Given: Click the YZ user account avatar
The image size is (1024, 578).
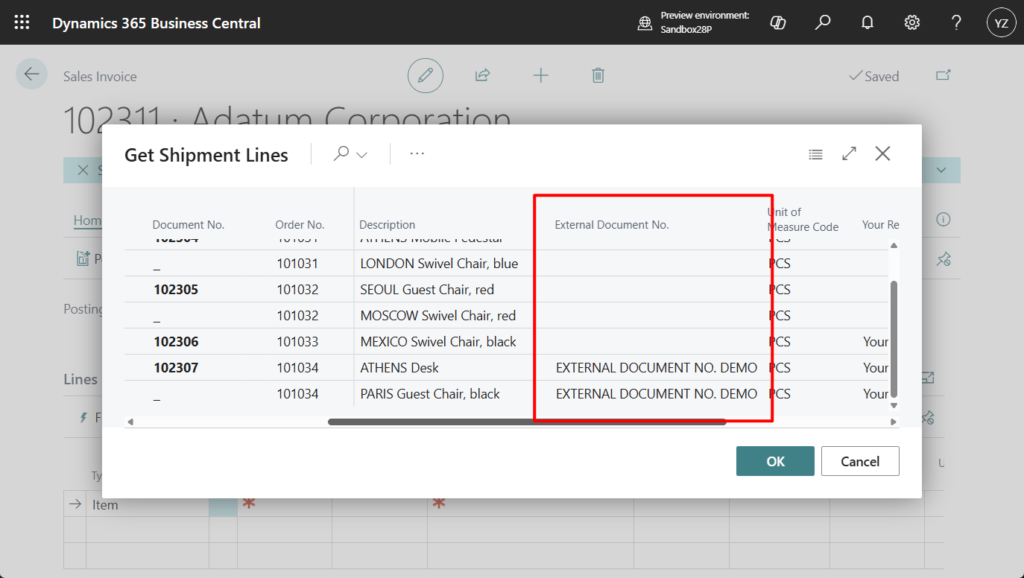Looking at the screenshot, I should pyautogui.click(x=1000, y=22).
